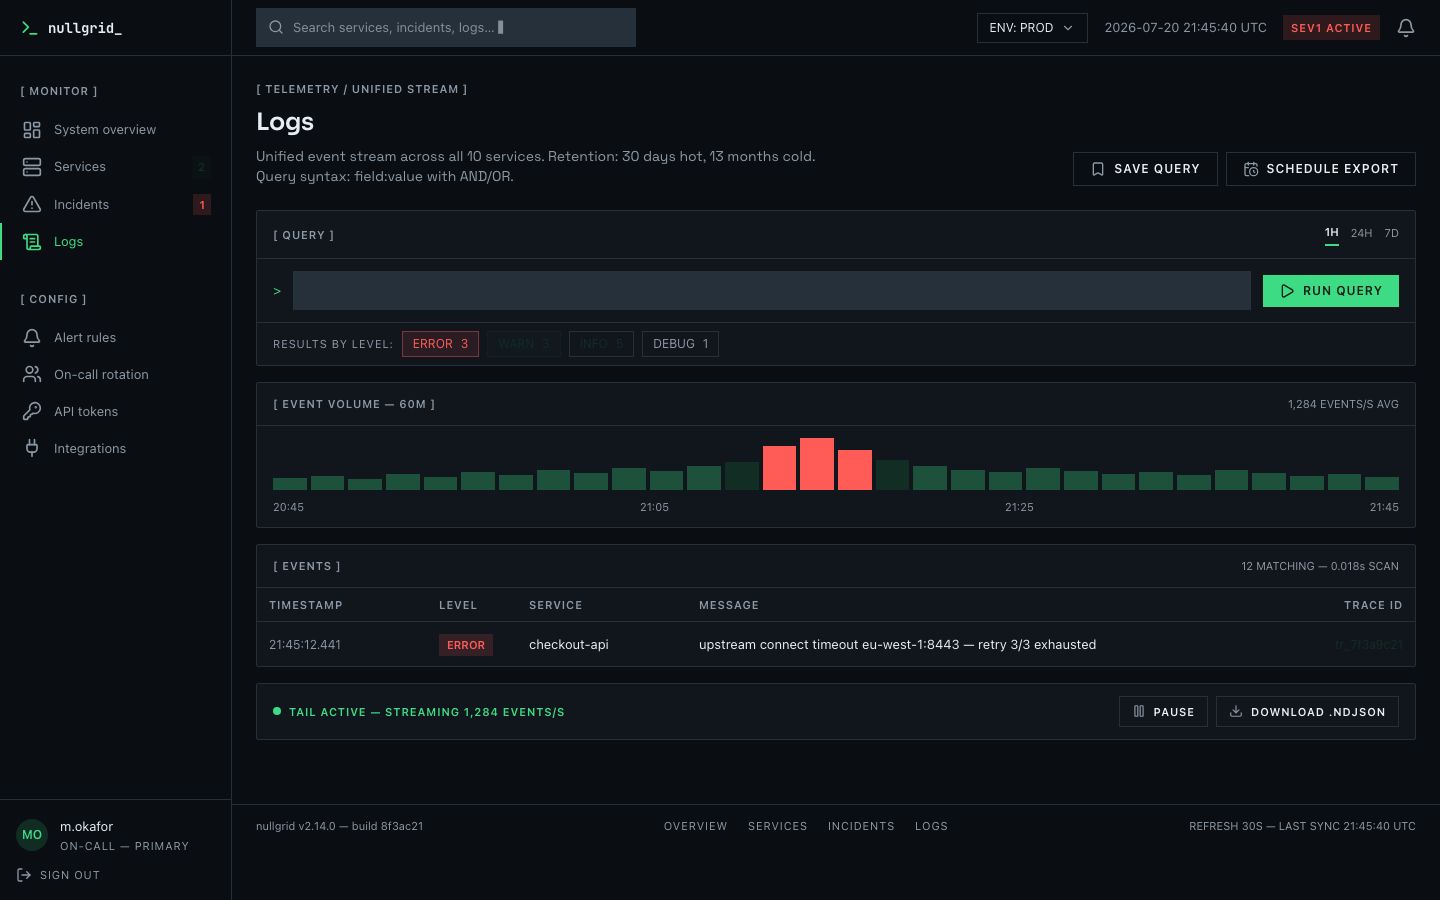
Task: Click the Services count badge
Action: [202, 168]
